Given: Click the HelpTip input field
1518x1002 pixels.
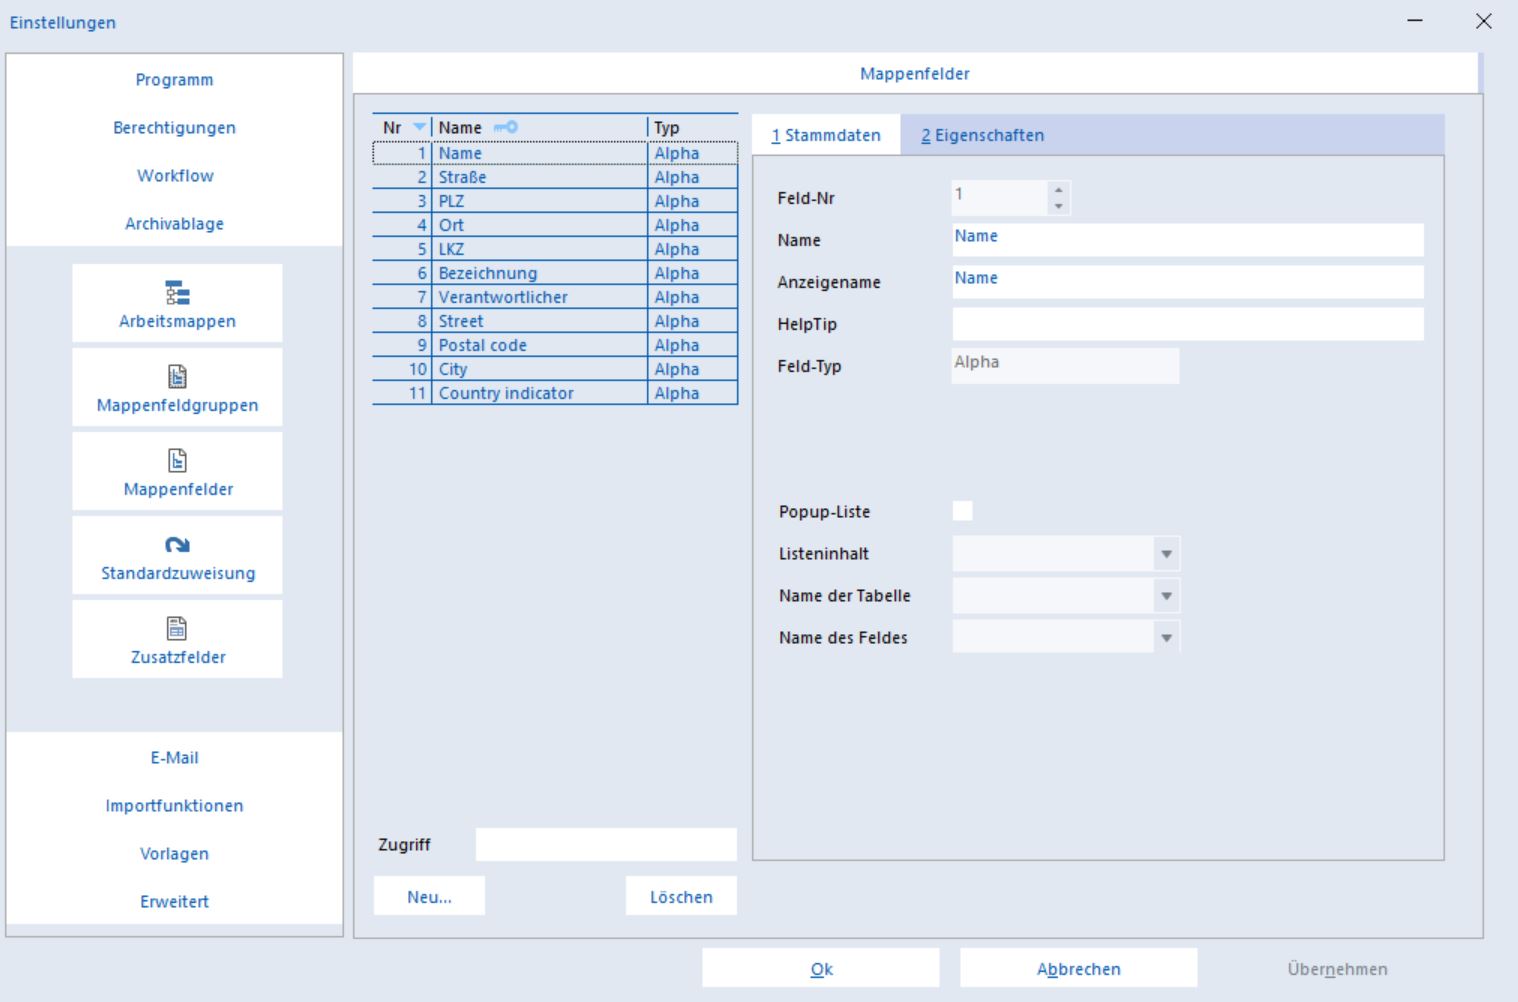Looking at the screenshot, I should click(x=1187, y=324).
